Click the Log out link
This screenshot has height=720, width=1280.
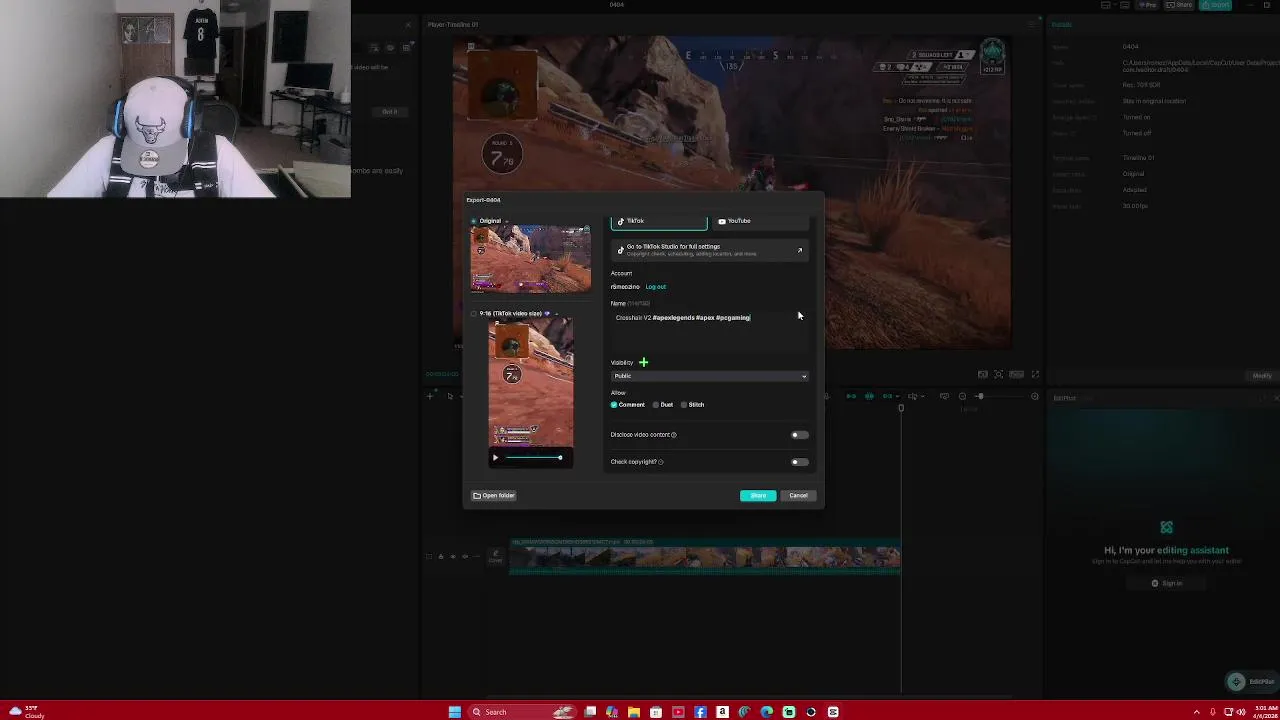tap(656, 287)
